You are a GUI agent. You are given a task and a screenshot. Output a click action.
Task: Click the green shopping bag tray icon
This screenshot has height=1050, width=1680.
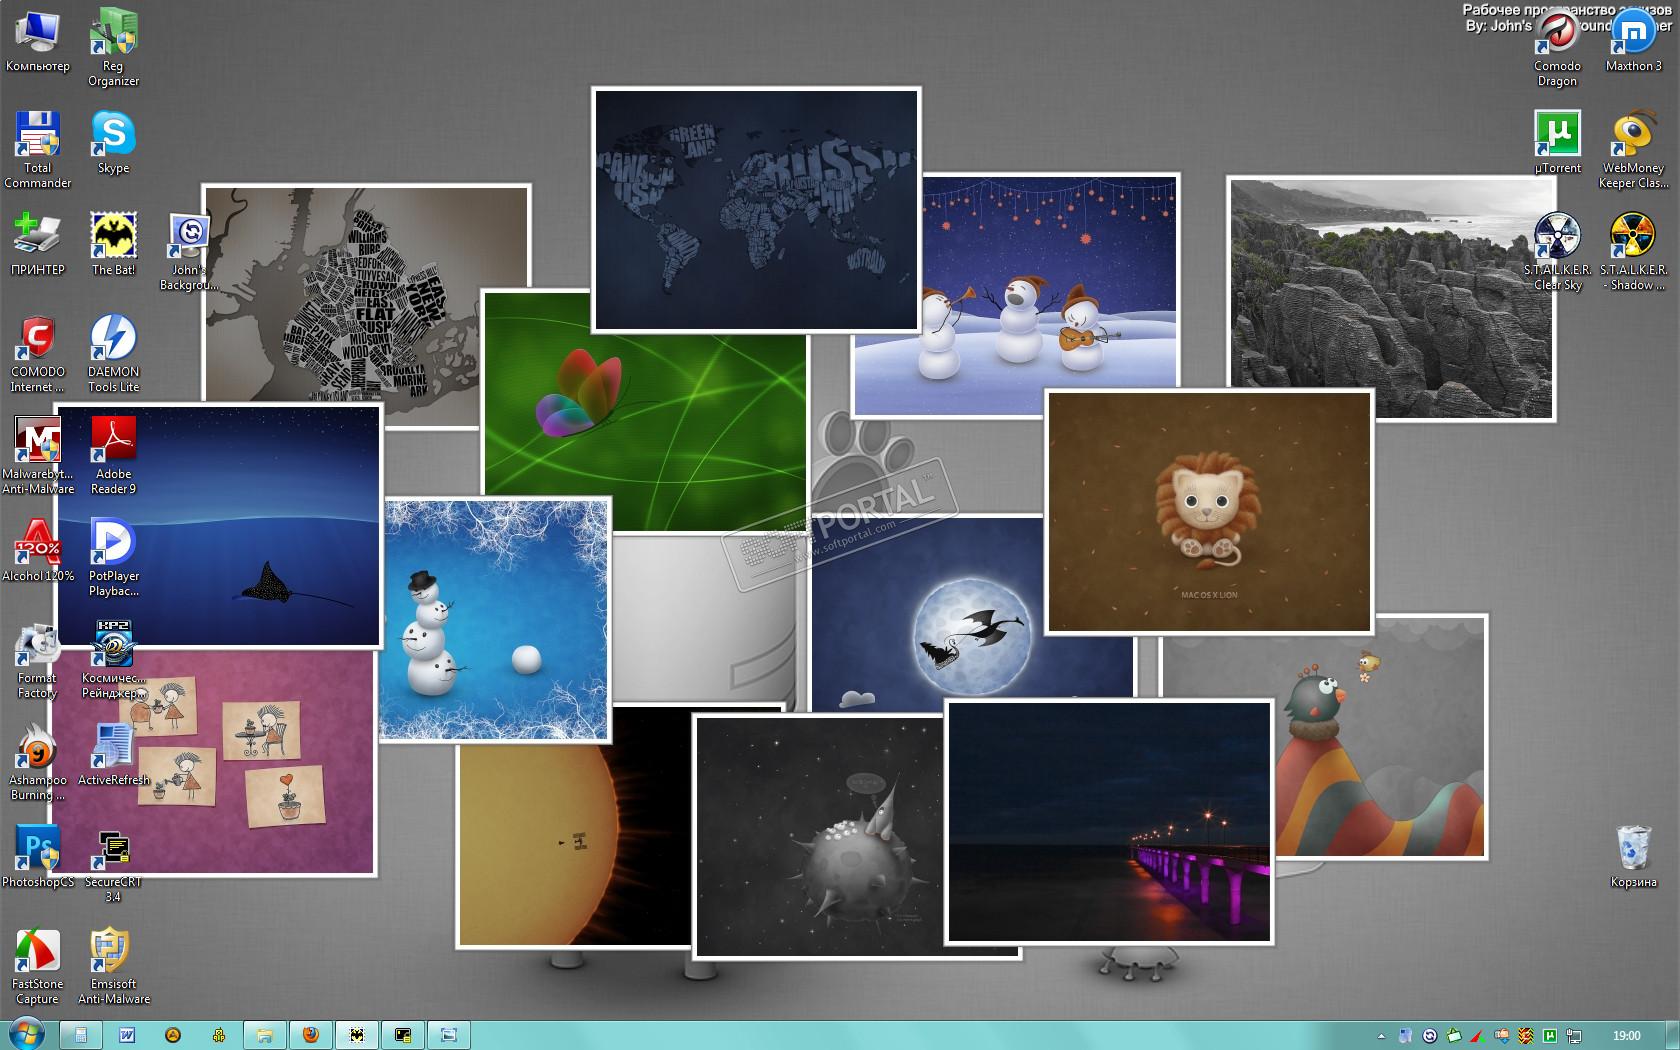(x=1454, y=1036)
